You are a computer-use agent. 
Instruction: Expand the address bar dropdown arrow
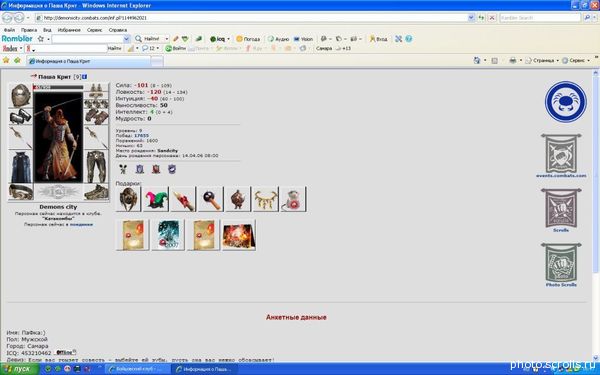click(x=471, y=18)
